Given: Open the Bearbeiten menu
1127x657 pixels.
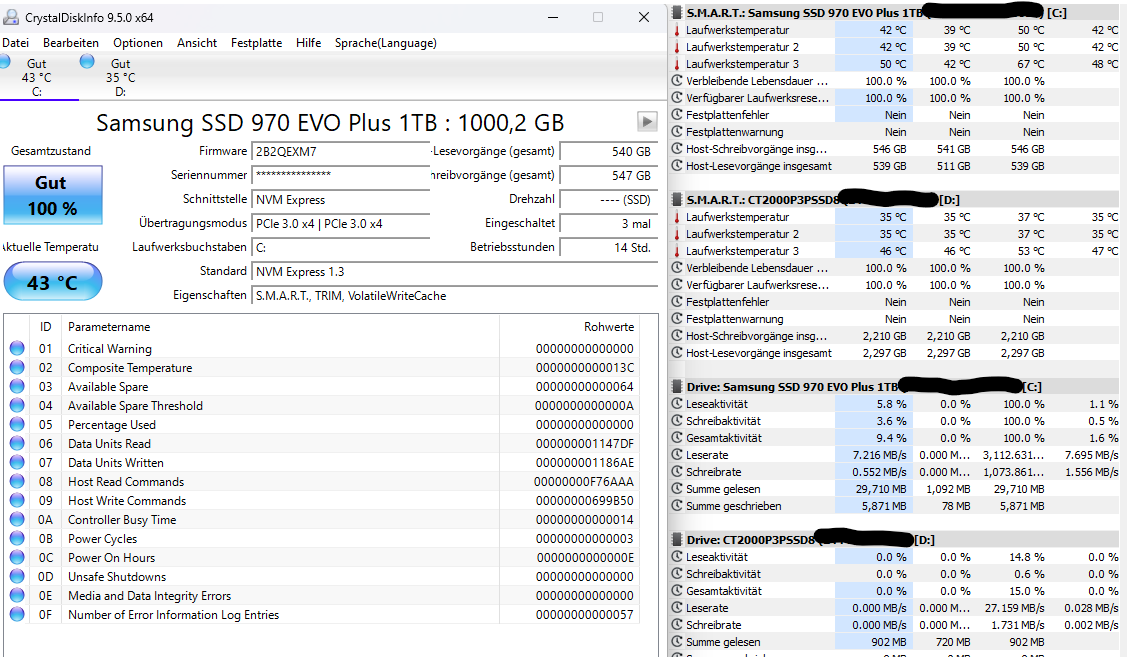Looking at the screenshot, I should (x=70, y=43).
